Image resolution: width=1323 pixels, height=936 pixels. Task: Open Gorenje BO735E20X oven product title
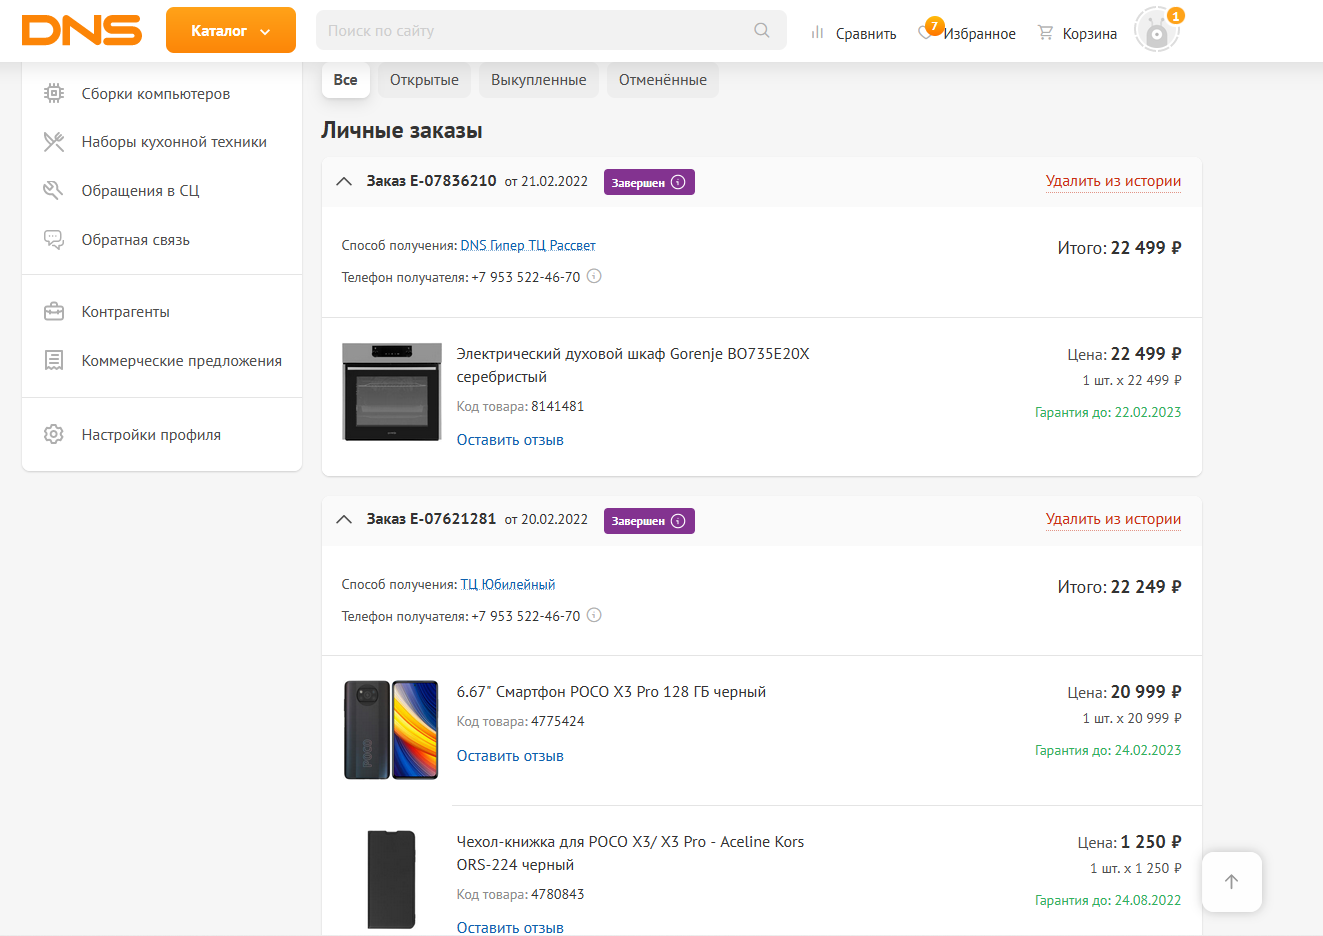click(633, 365)
